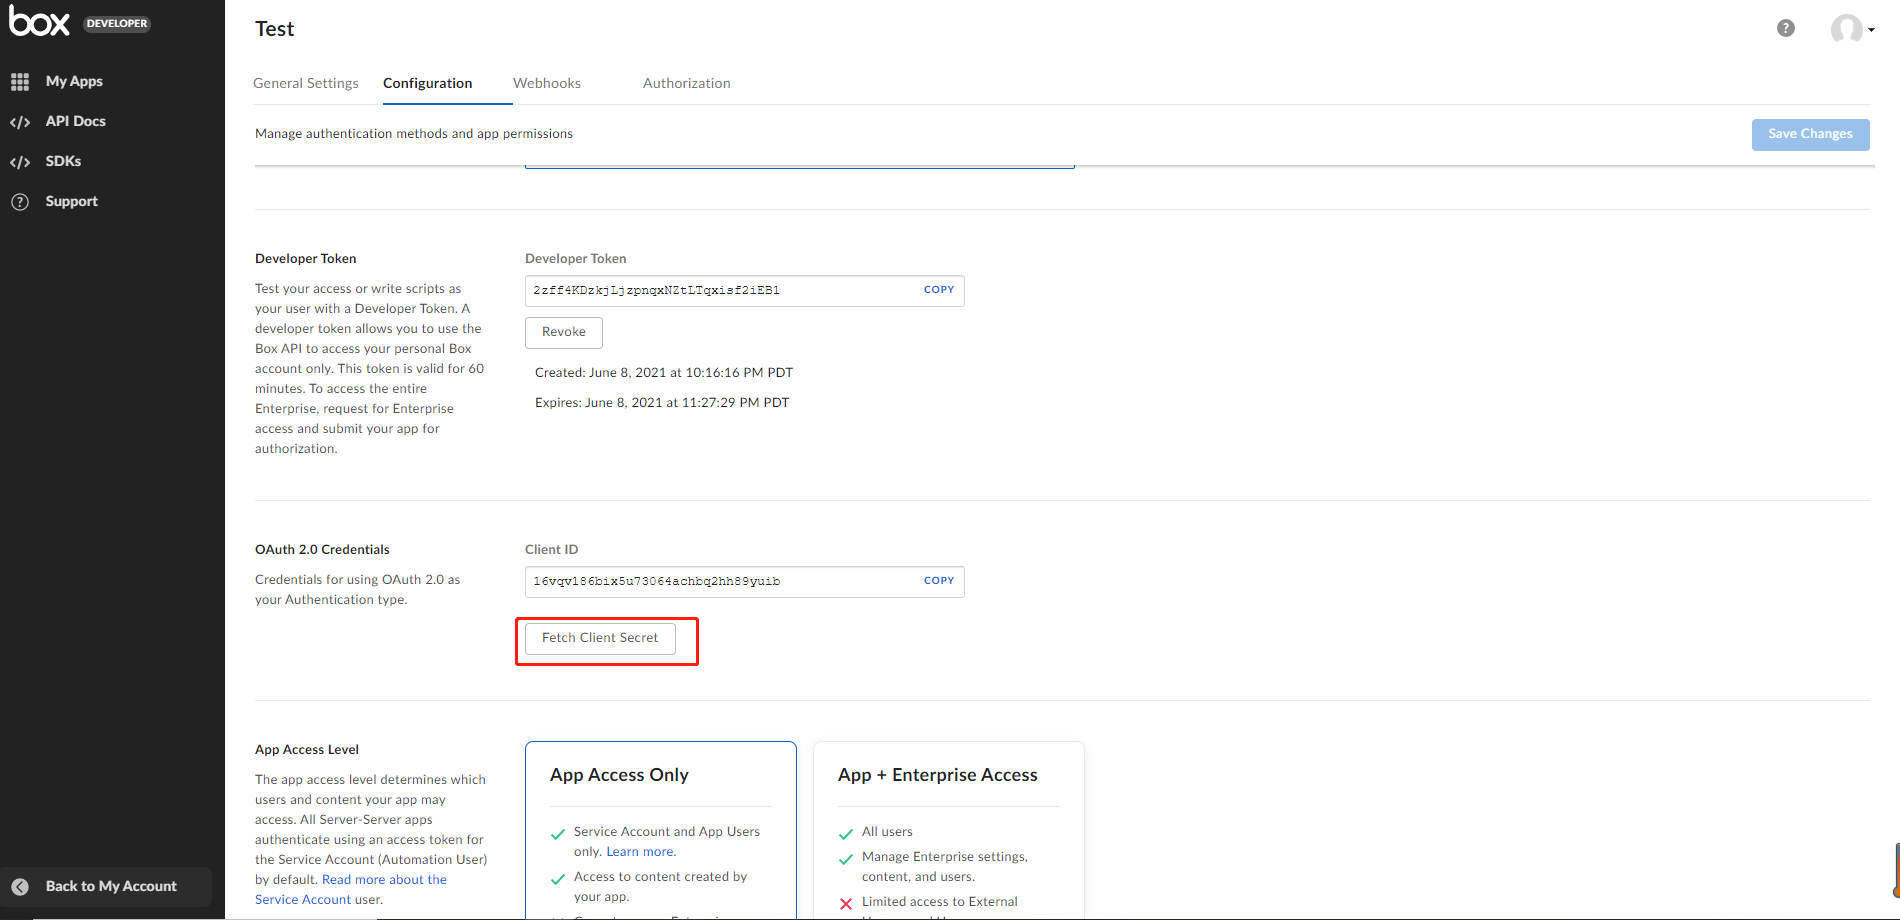
Task: Copy the Client ID value
Action: tap(938, 581)
